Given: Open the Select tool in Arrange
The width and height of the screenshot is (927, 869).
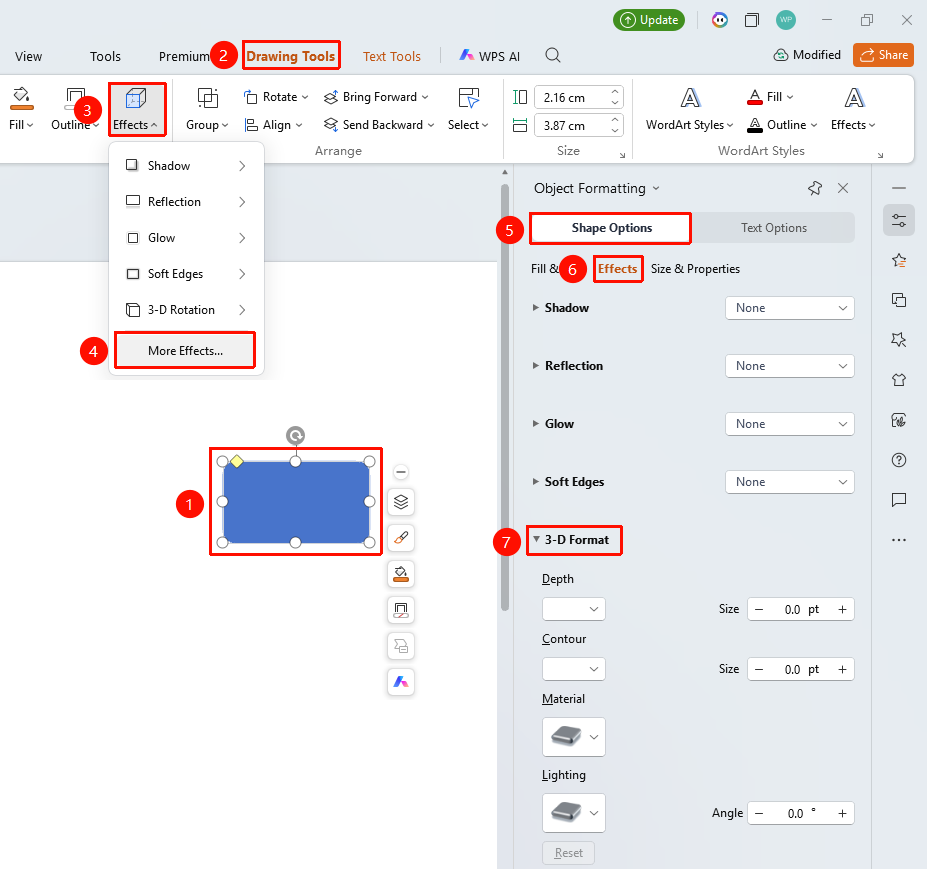Looking at the screenshot, I should tap(468, 109).
